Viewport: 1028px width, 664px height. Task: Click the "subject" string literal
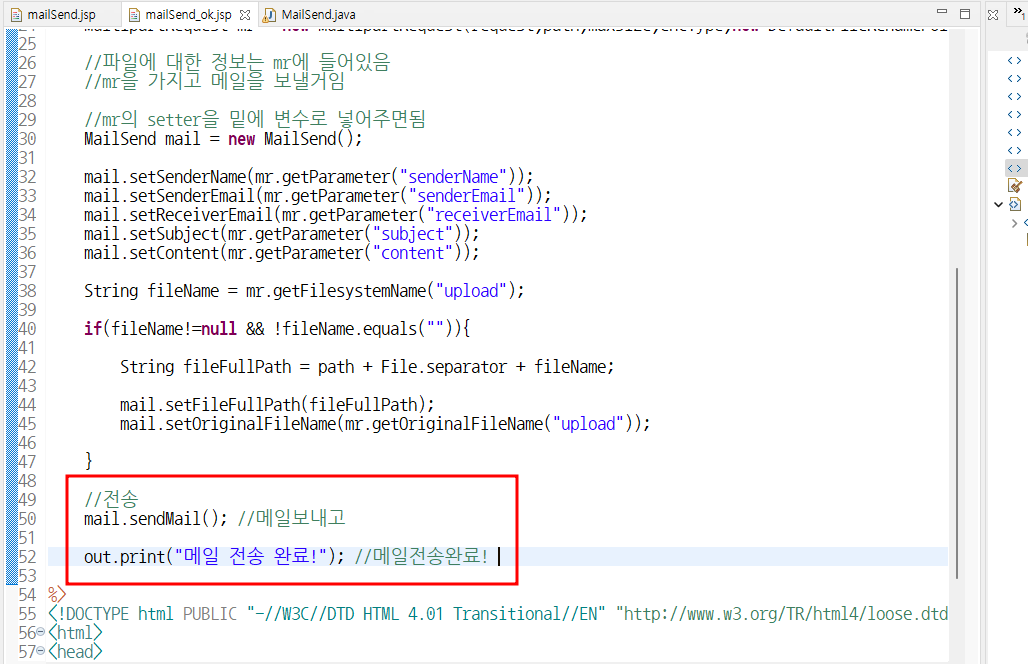pos(413,234)
